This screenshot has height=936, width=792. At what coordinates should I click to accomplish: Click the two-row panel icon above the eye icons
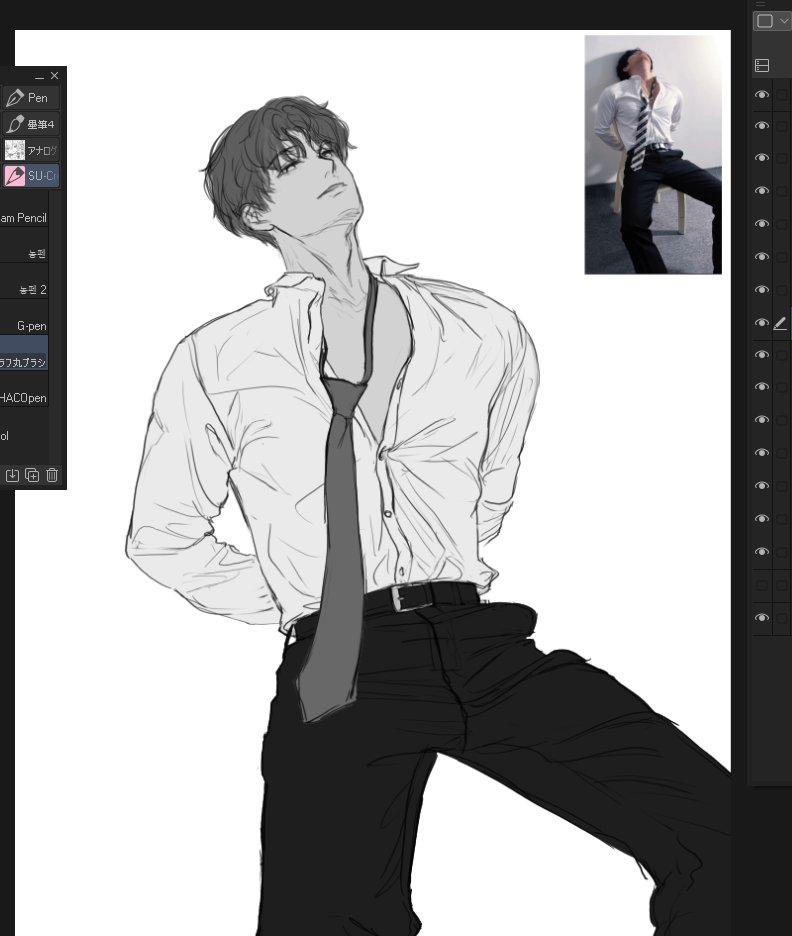click(x=762, y=65)
